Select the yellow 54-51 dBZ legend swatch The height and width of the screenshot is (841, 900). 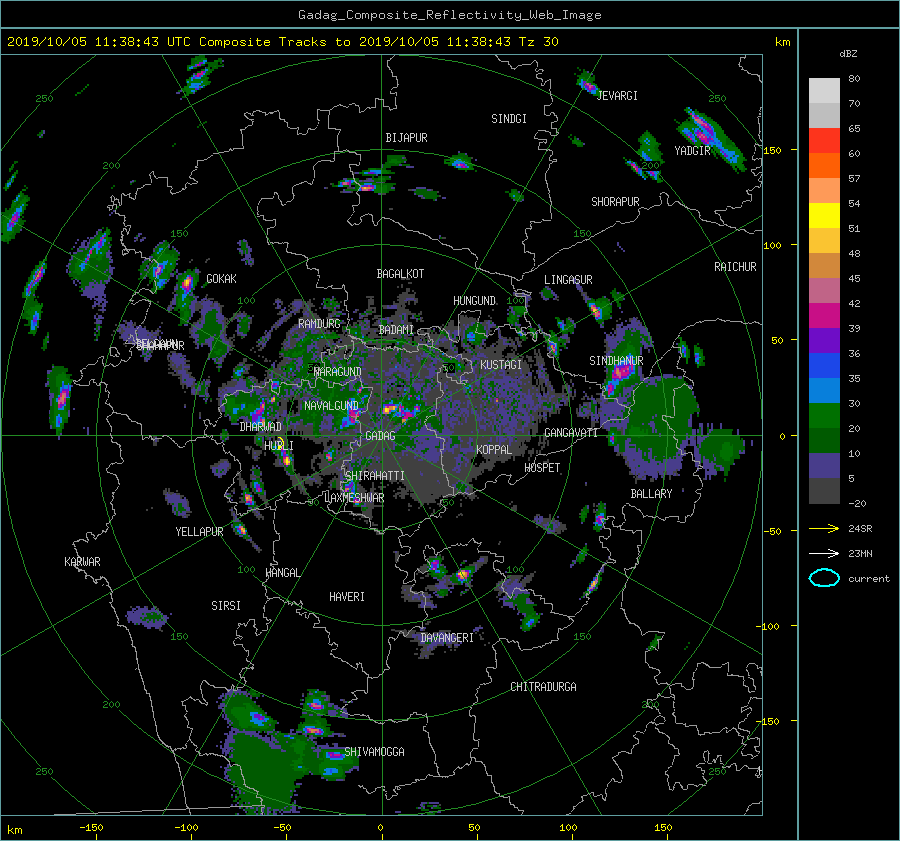click(x=824, y=216)
